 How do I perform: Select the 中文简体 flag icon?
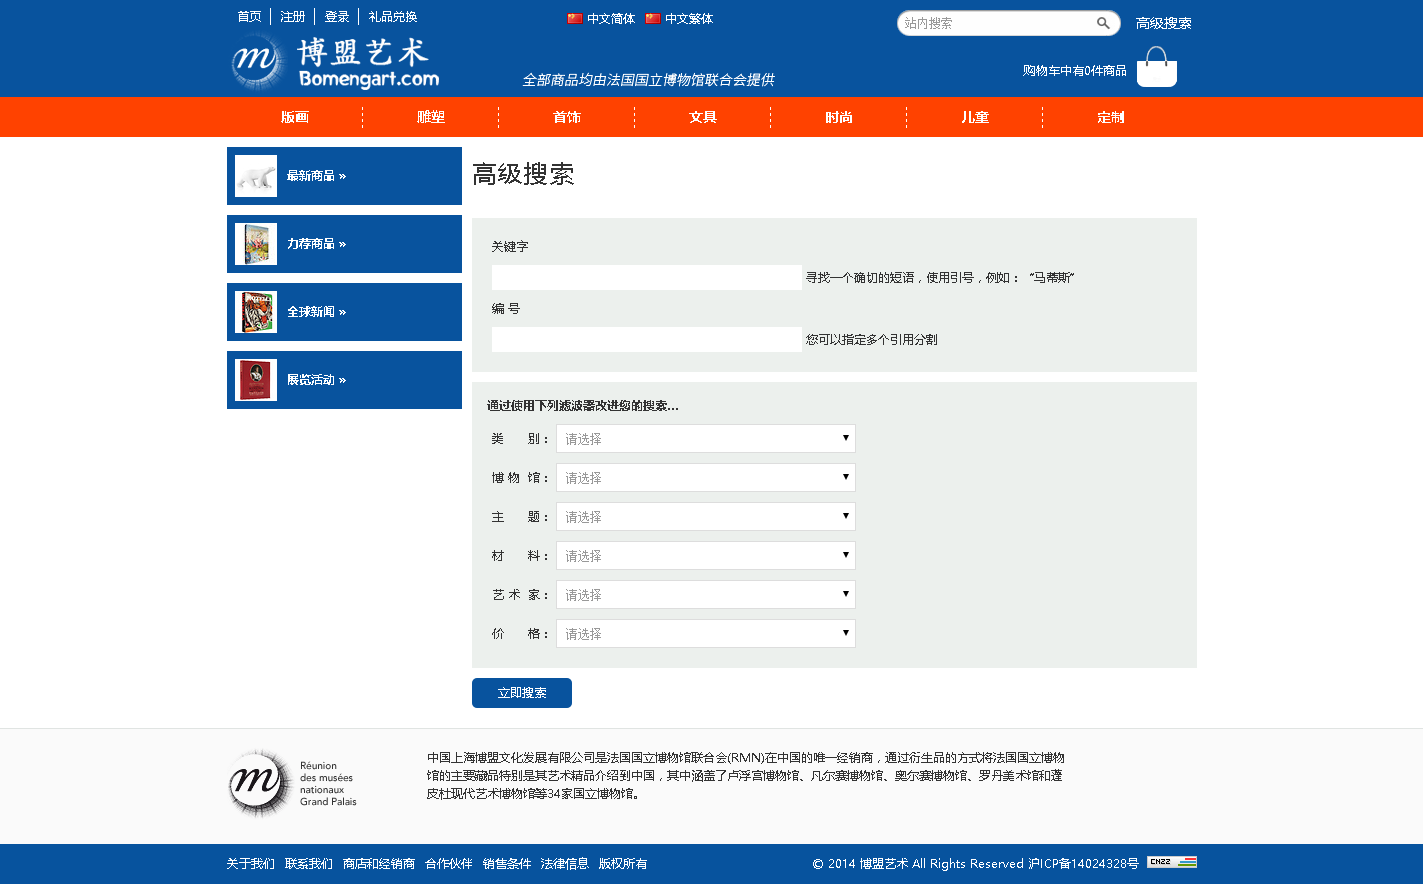pyautogui.click(x=575, y=18)
